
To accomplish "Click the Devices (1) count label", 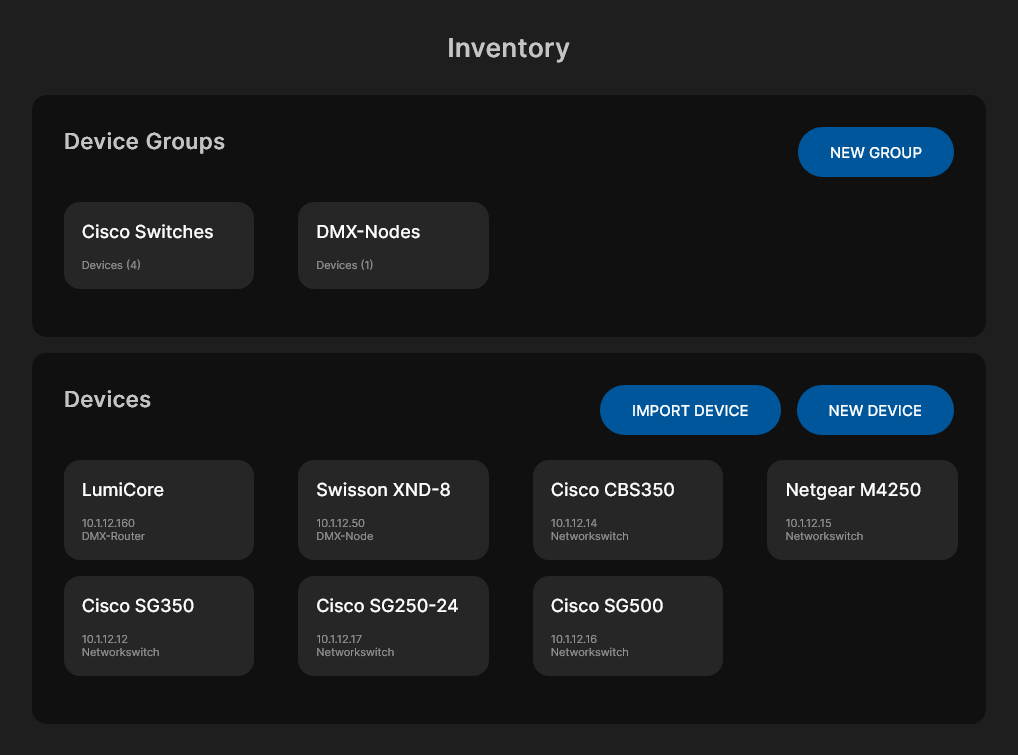I will [344, 265].
